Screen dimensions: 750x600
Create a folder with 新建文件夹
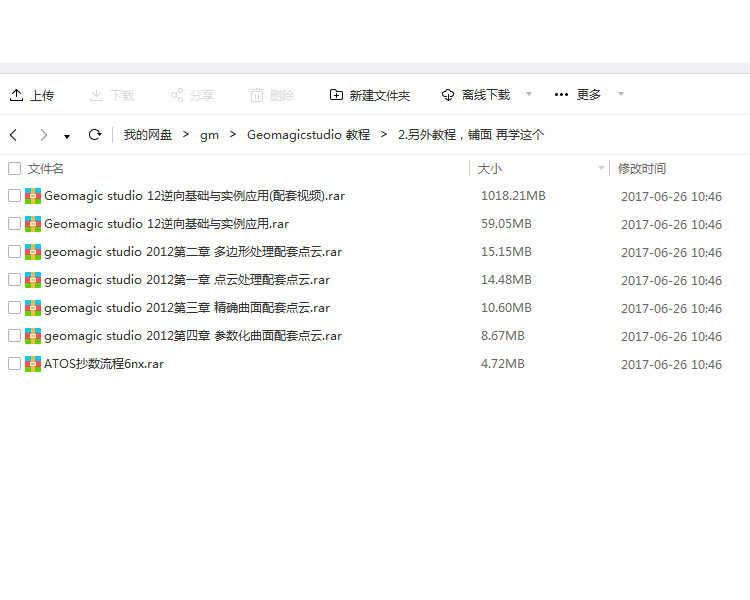pyautogui.click(x=370, y=95)
